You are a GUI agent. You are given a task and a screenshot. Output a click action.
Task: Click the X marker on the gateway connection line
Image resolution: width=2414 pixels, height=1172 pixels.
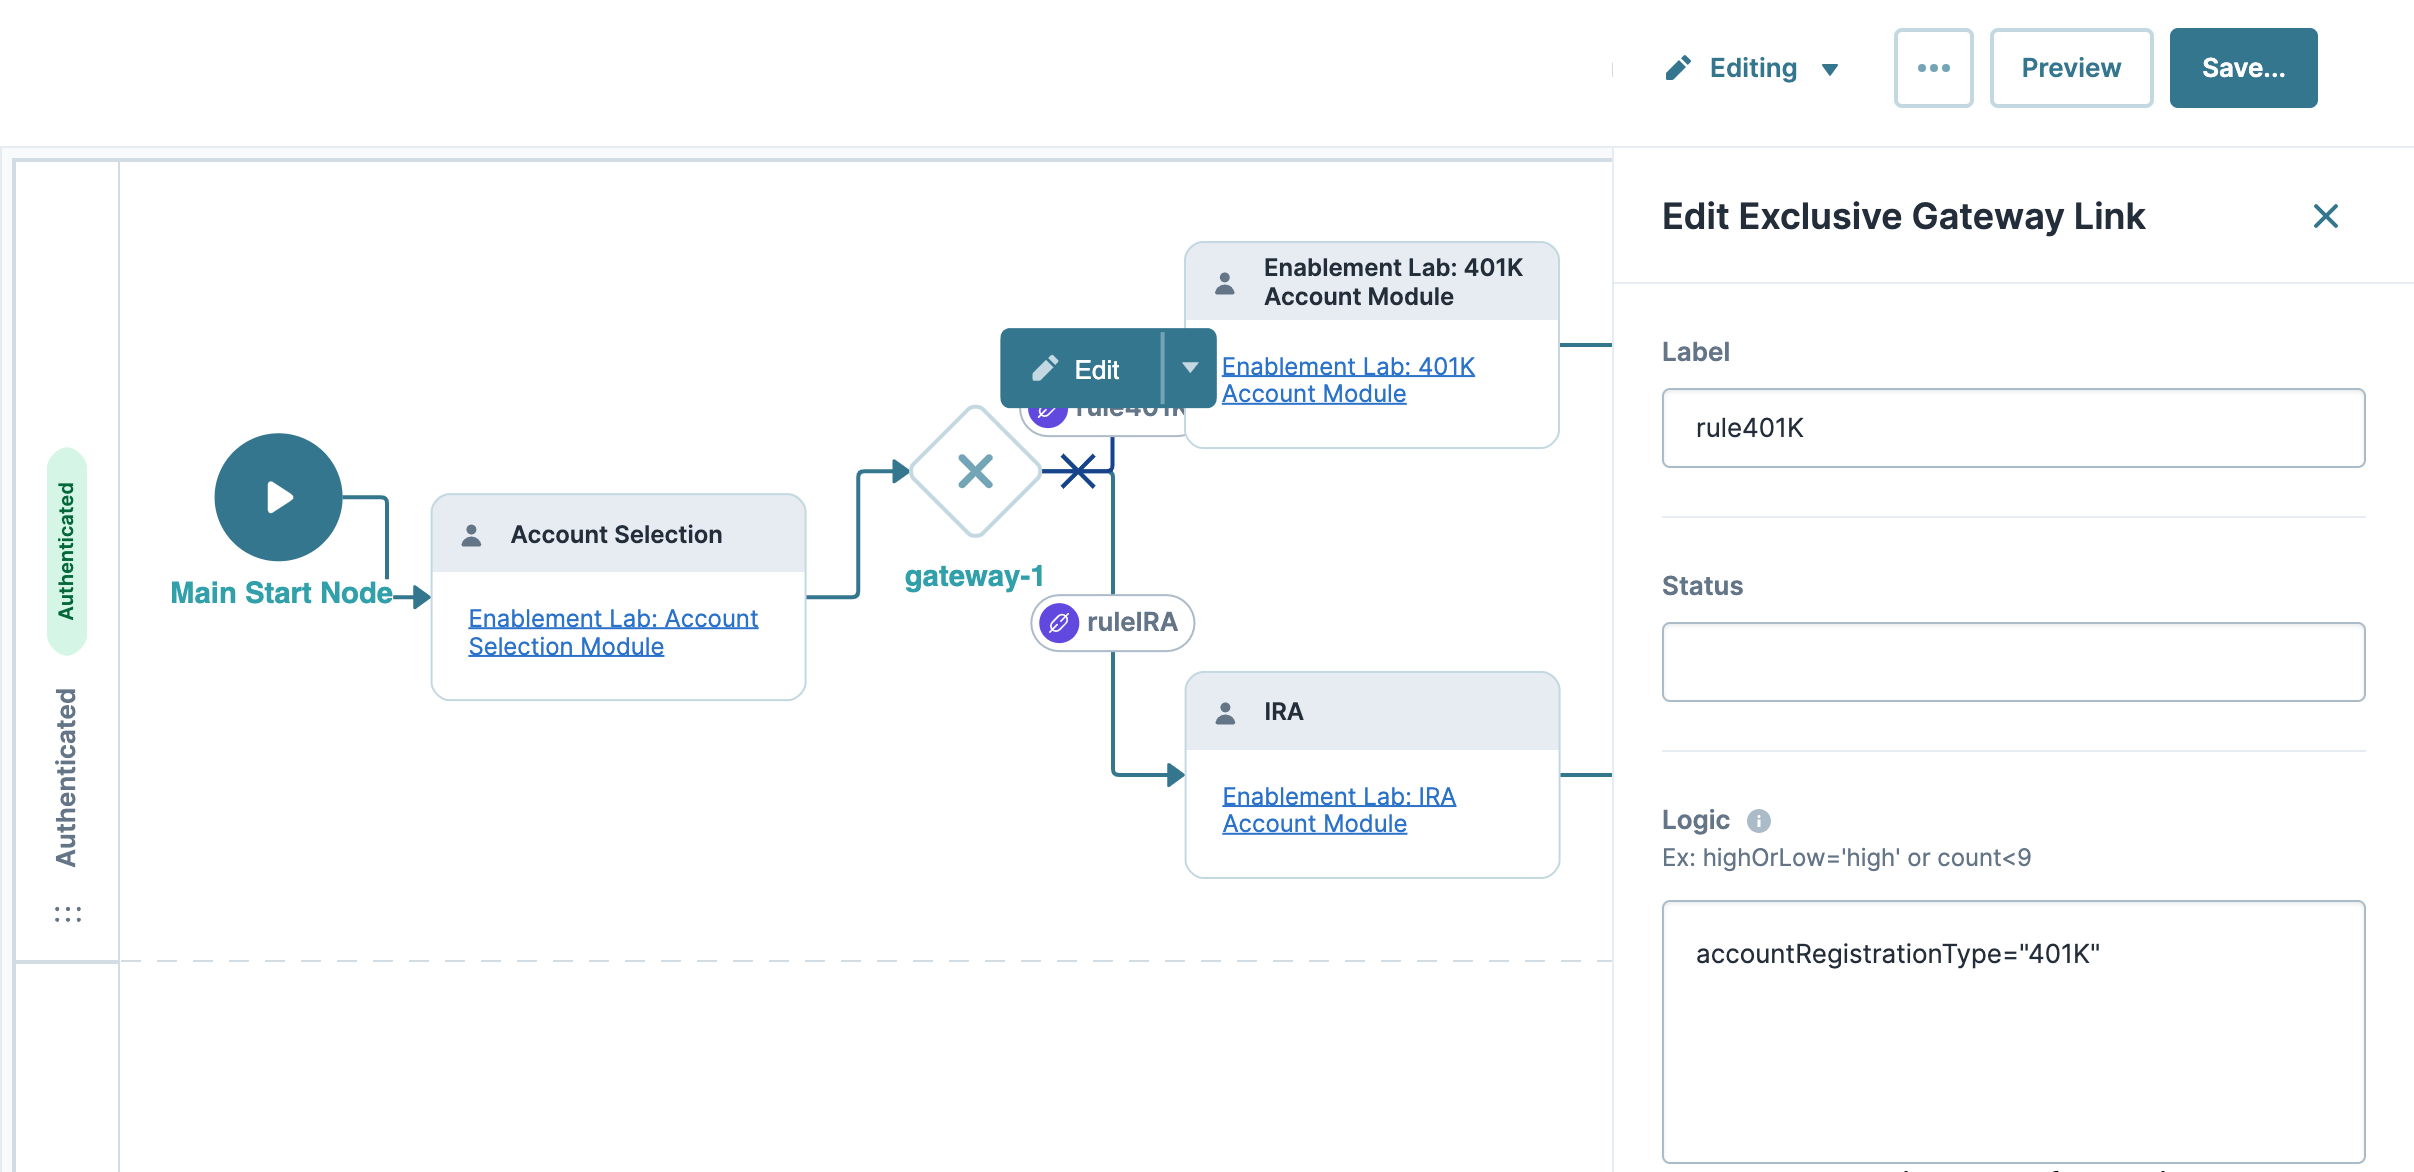[x=1077, y=472]
